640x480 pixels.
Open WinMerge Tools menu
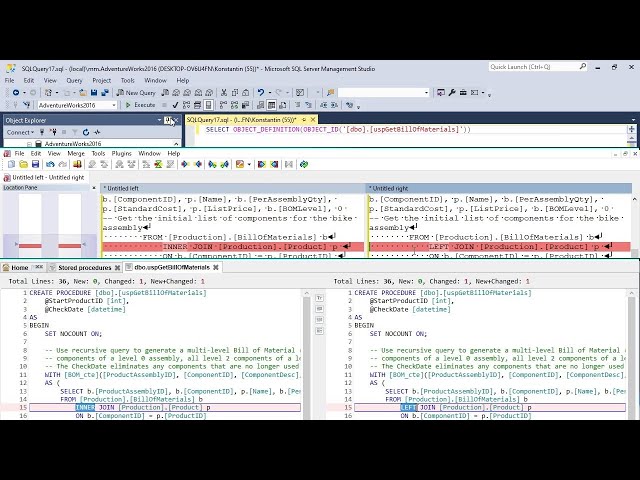98,153
